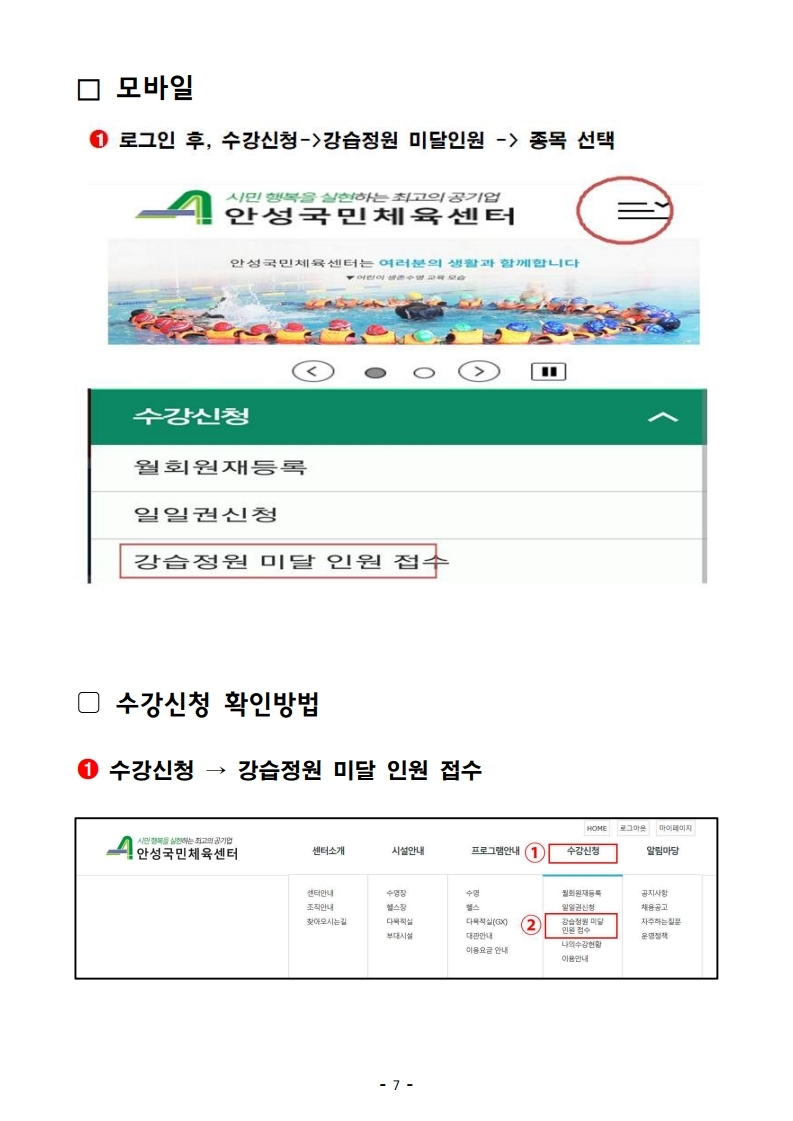Click the 마이페이지 button
This screenshot has height=1121, width=793.
(x=675, y=828)
